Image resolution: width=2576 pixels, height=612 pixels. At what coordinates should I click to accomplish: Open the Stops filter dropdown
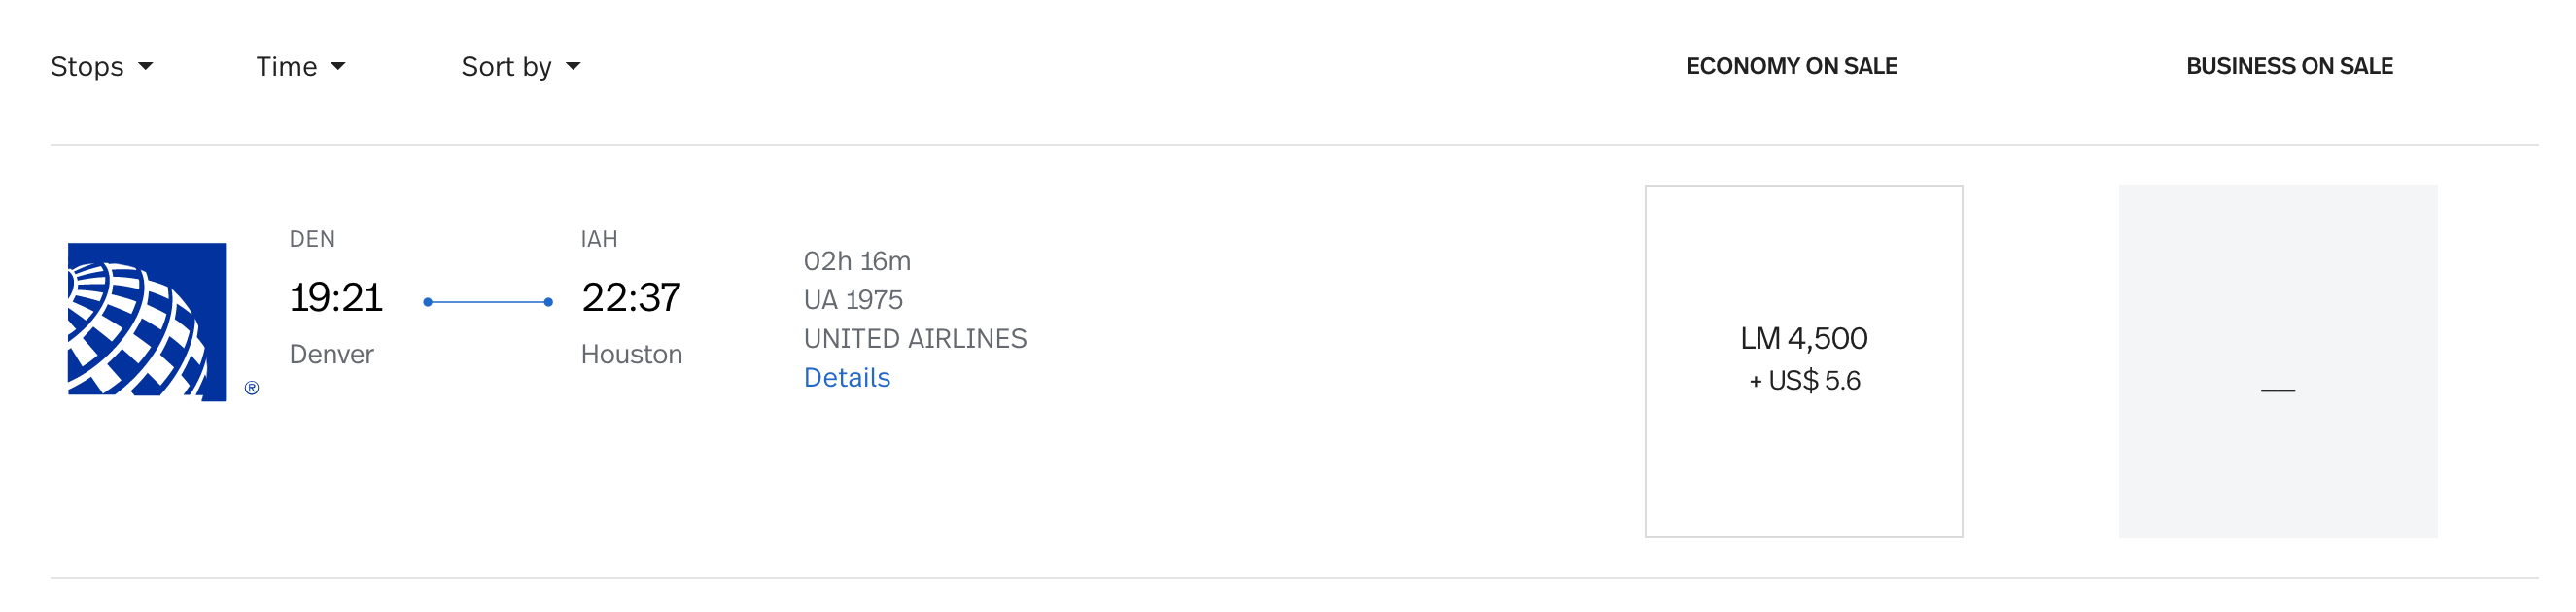(x=101, y=67)
